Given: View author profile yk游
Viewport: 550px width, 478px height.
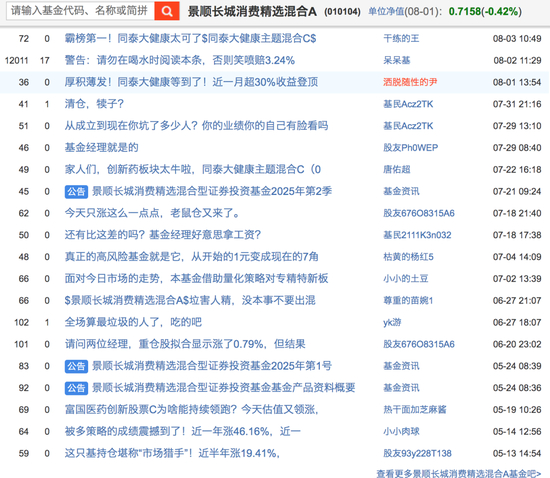Looking at the screenshot, I should tap(392, 322).
